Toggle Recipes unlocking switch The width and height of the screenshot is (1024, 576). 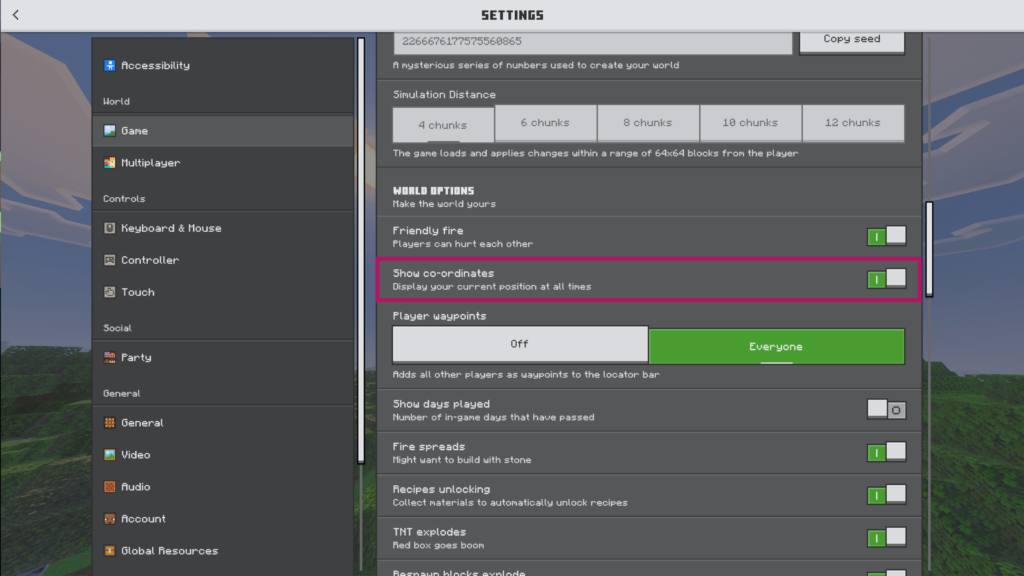886,495
